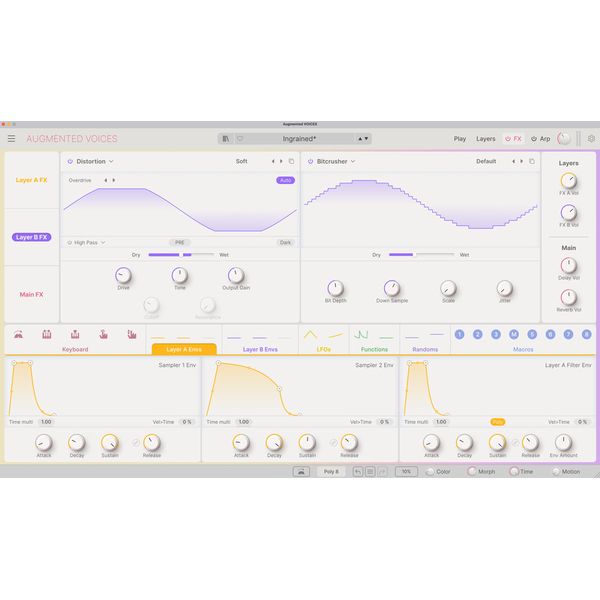
Task: Copy the Distortion effect with the copy icon
Action: click(x=292, y=161)
